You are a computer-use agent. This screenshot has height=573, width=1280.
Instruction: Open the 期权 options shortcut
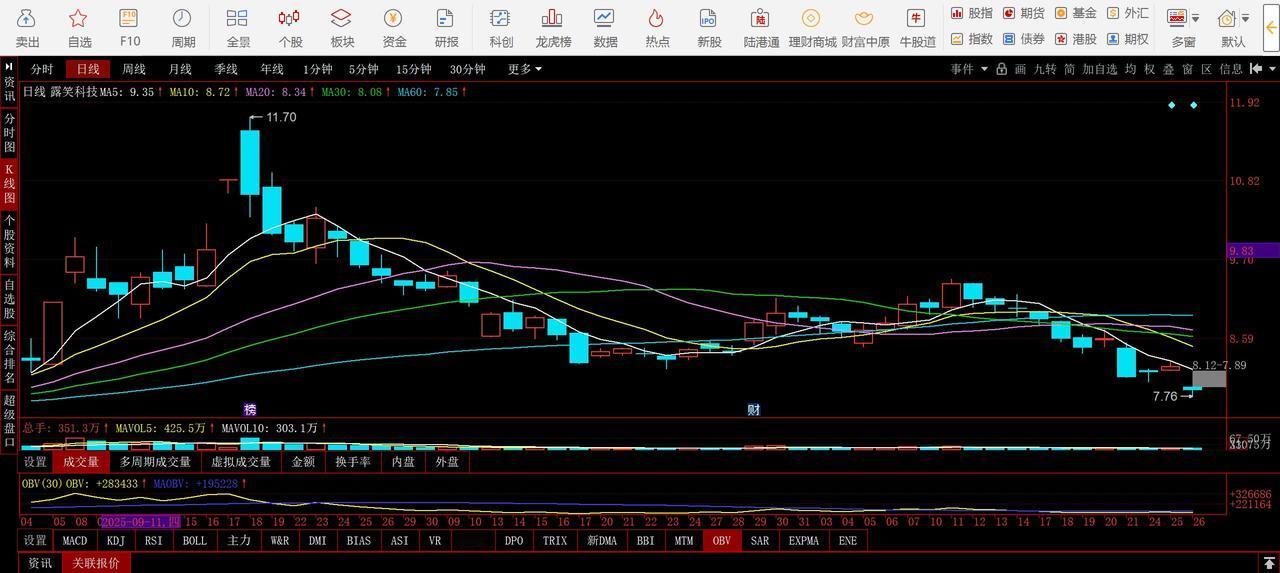click(x=1128, y=39)
